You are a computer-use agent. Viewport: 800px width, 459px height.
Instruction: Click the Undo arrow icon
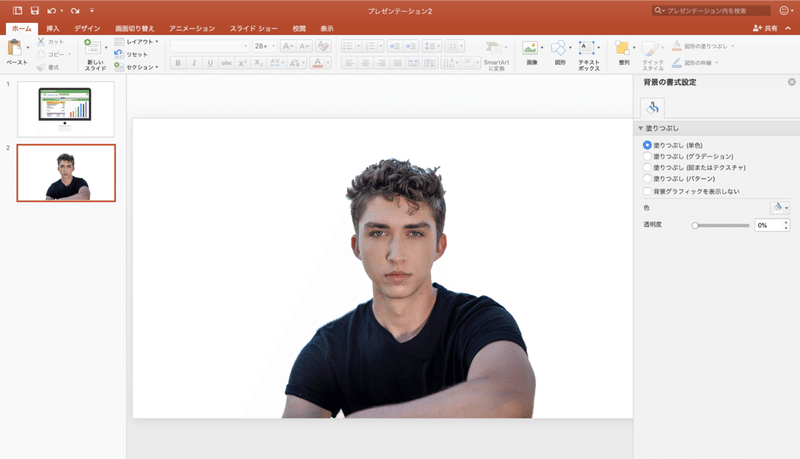pos(52,11)
